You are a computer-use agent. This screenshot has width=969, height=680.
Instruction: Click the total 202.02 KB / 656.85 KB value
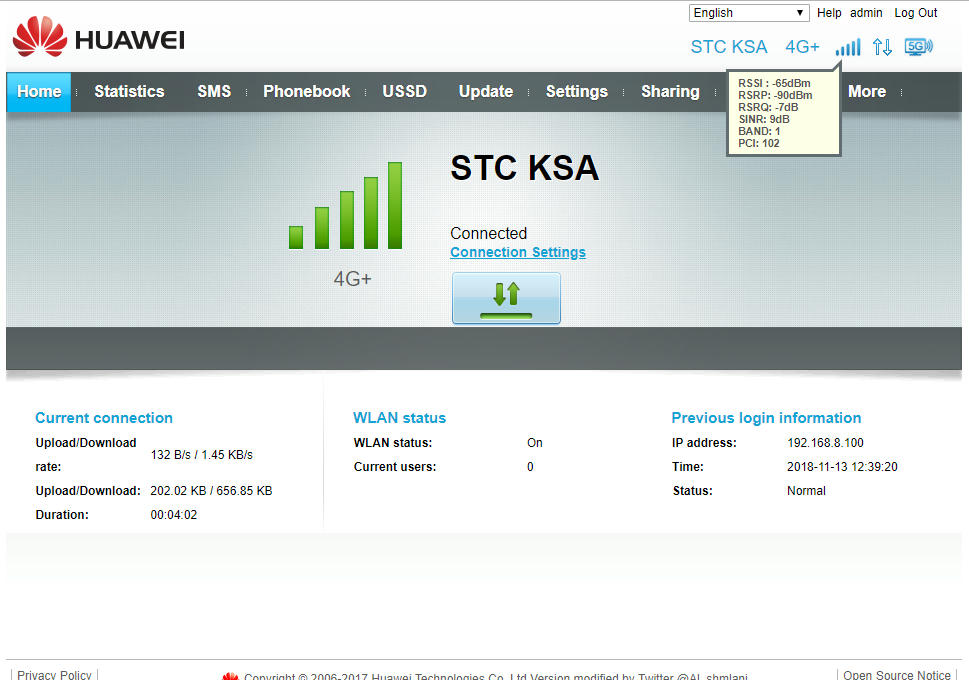tap(211, 491)
